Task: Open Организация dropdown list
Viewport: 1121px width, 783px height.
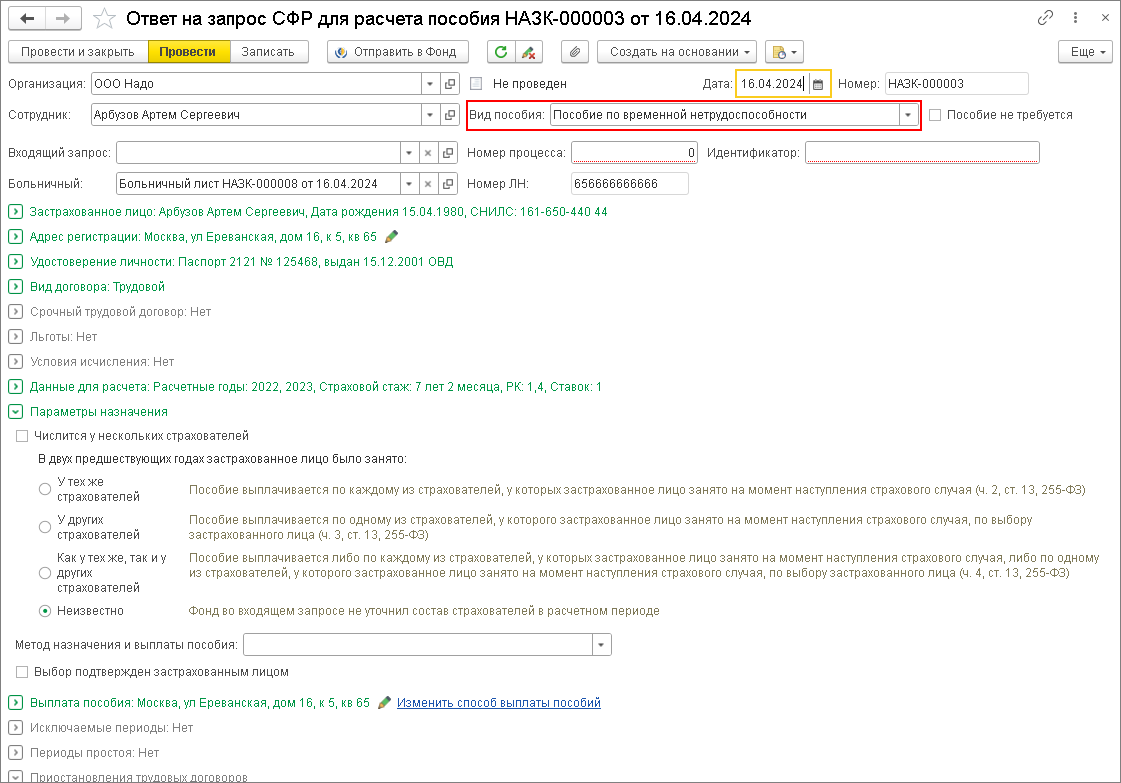Action: coord(430,84)
